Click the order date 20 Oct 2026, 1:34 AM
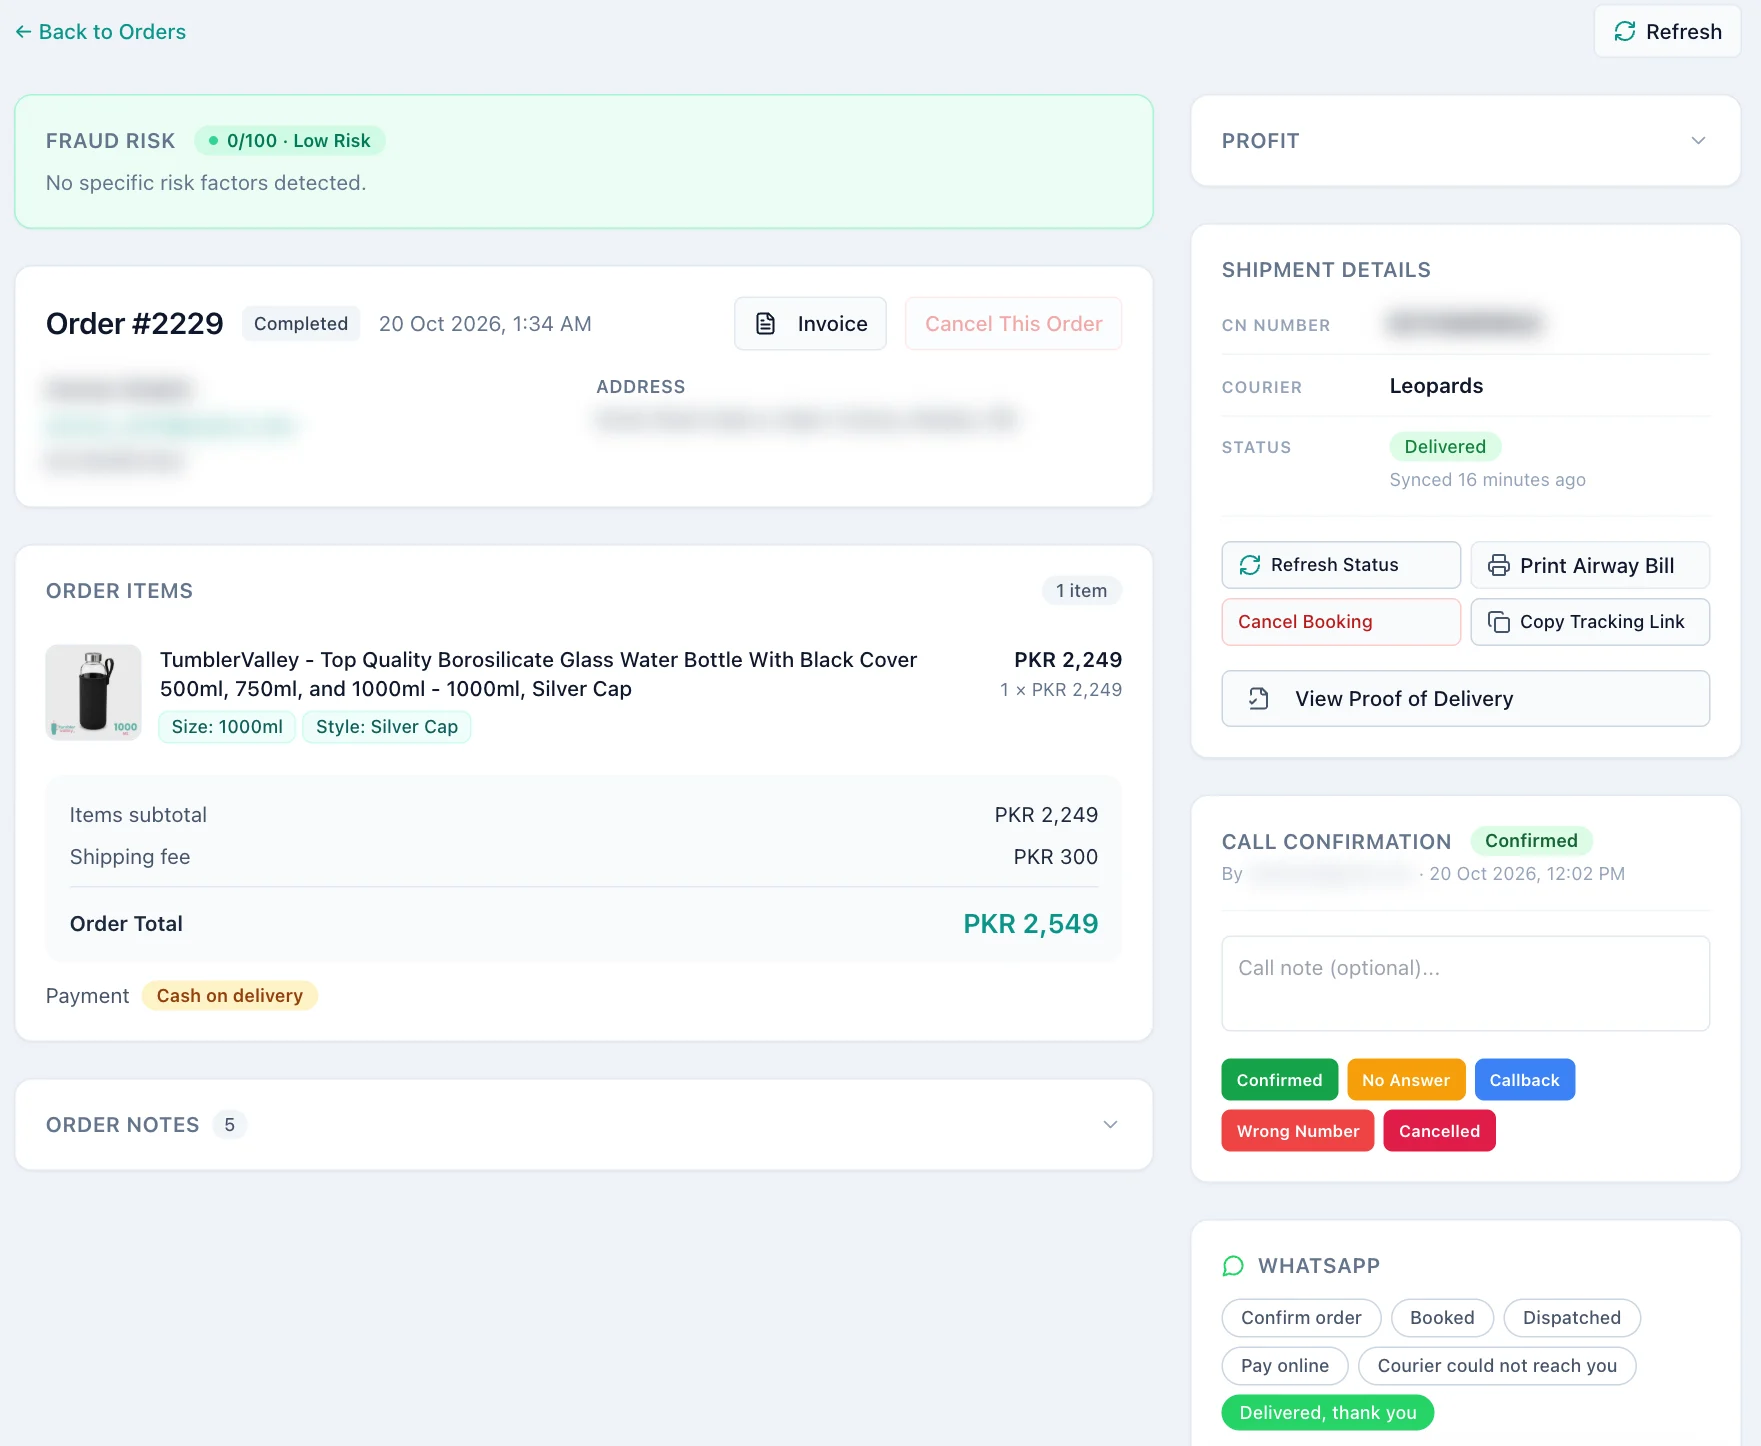 [485, 324]
